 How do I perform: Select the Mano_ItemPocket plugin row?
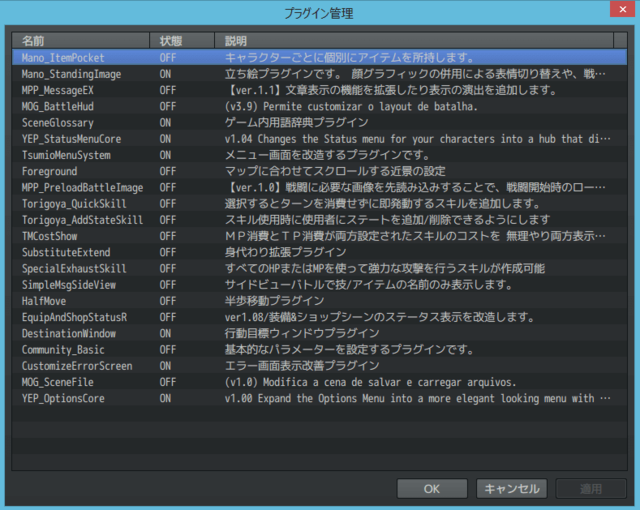pos(320,58)
